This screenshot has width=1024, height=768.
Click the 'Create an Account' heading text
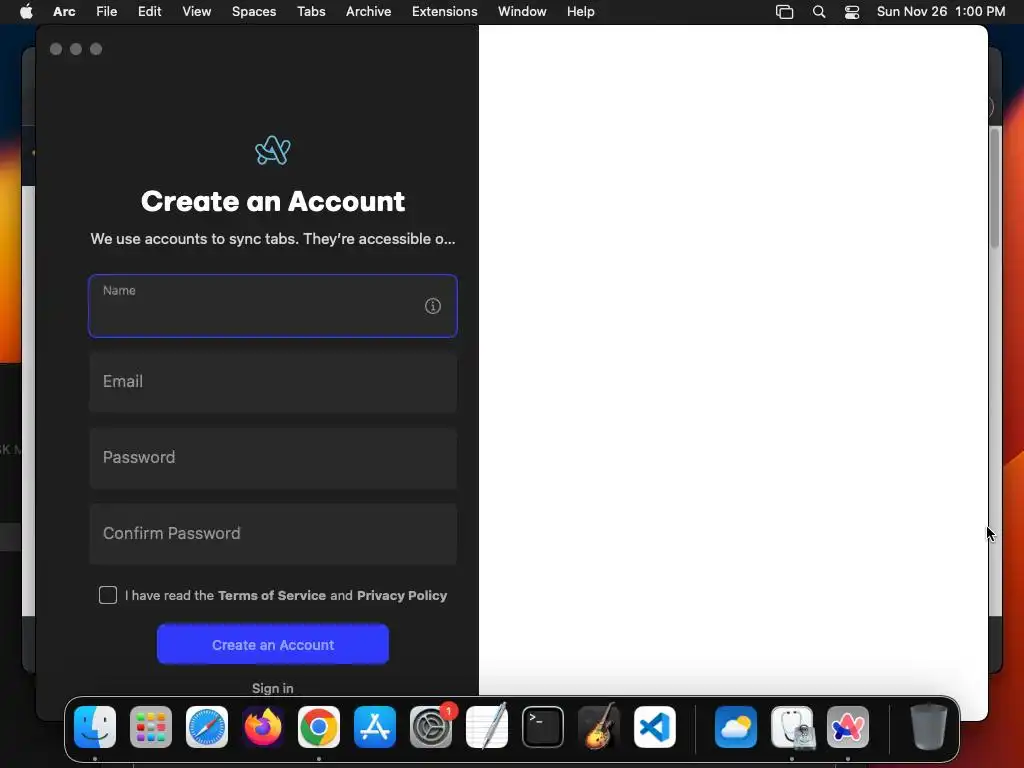(x=273, y=201)
